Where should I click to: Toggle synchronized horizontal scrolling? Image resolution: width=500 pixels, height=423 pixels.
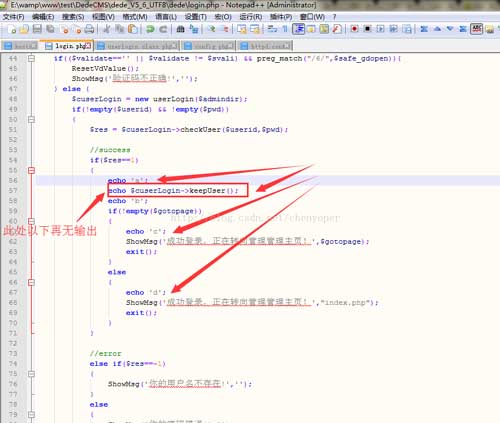pyautogui.click(x=255, y=29)
